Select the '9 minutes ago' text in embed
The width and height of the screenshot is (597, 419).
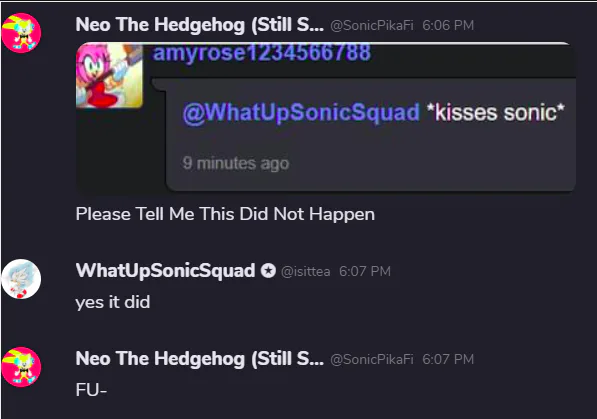(236, 163)
